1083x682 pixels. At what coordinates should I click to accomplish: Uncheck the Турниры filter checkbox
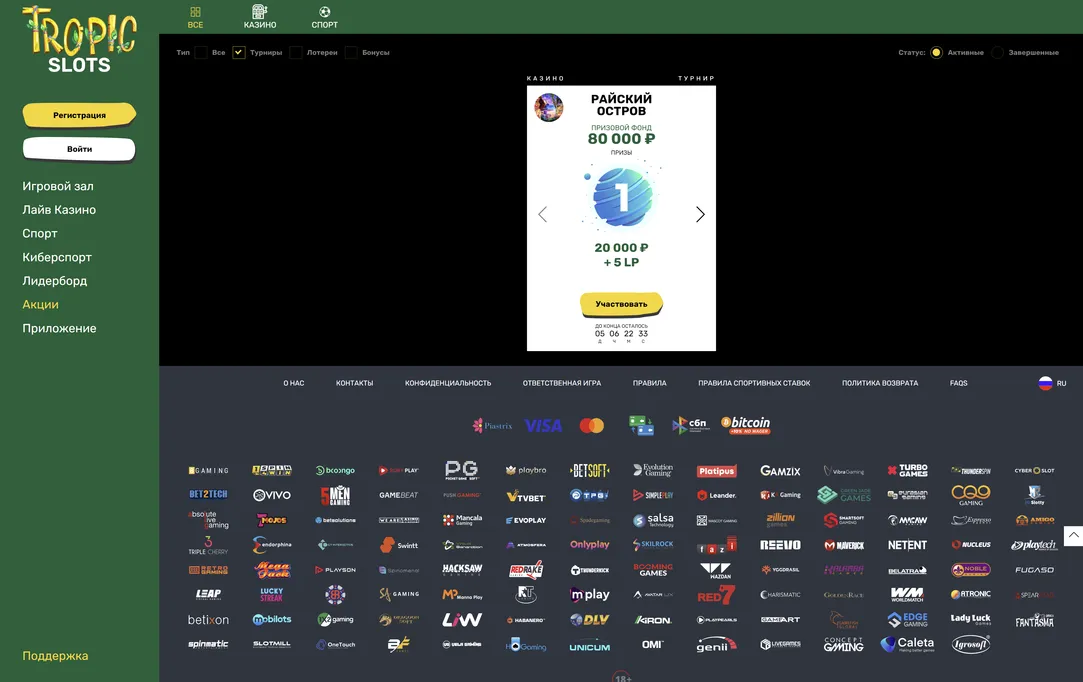coord(239,53)
